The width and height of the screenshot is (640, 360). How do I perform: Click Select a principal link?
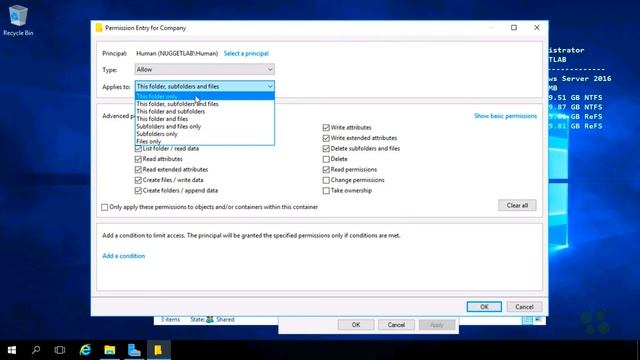point(246,53)
